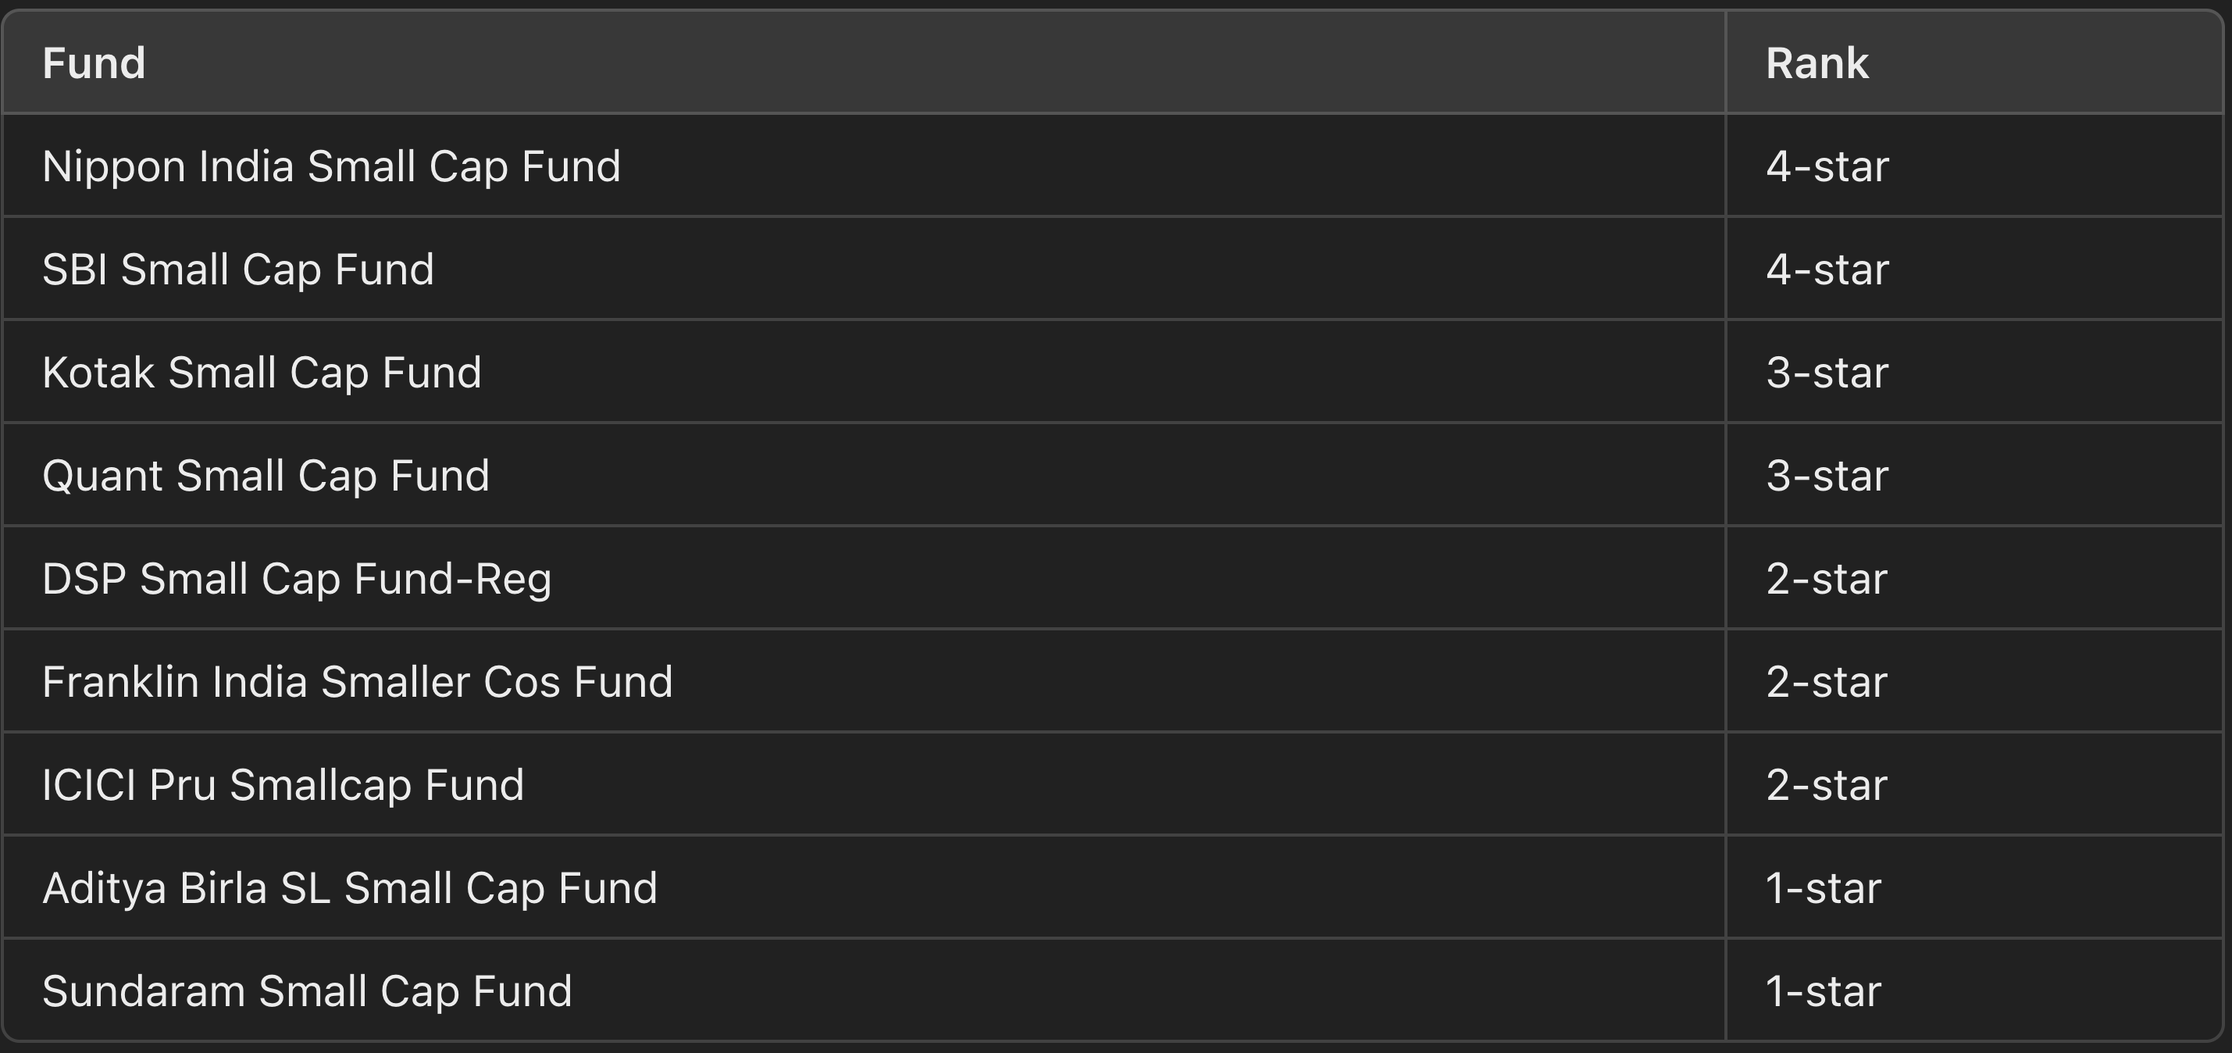This screenshot has height=1053, width=2232.
Task: Click the 2-star rank for DSP Small Cap
Action: 1826,578
